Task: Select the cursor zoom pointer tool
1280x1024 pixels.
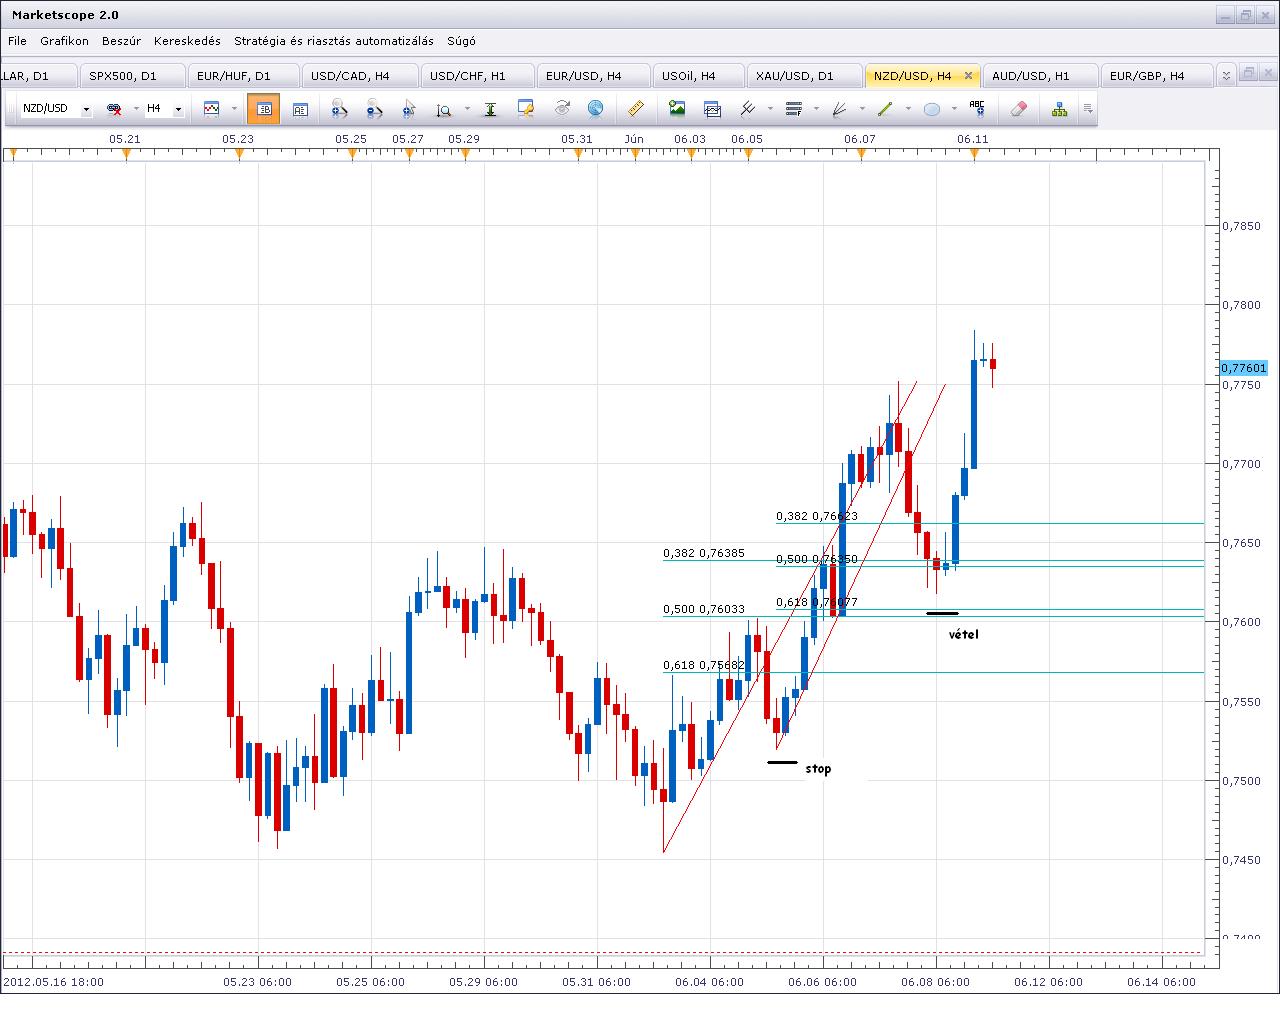Action: point(408,109)
